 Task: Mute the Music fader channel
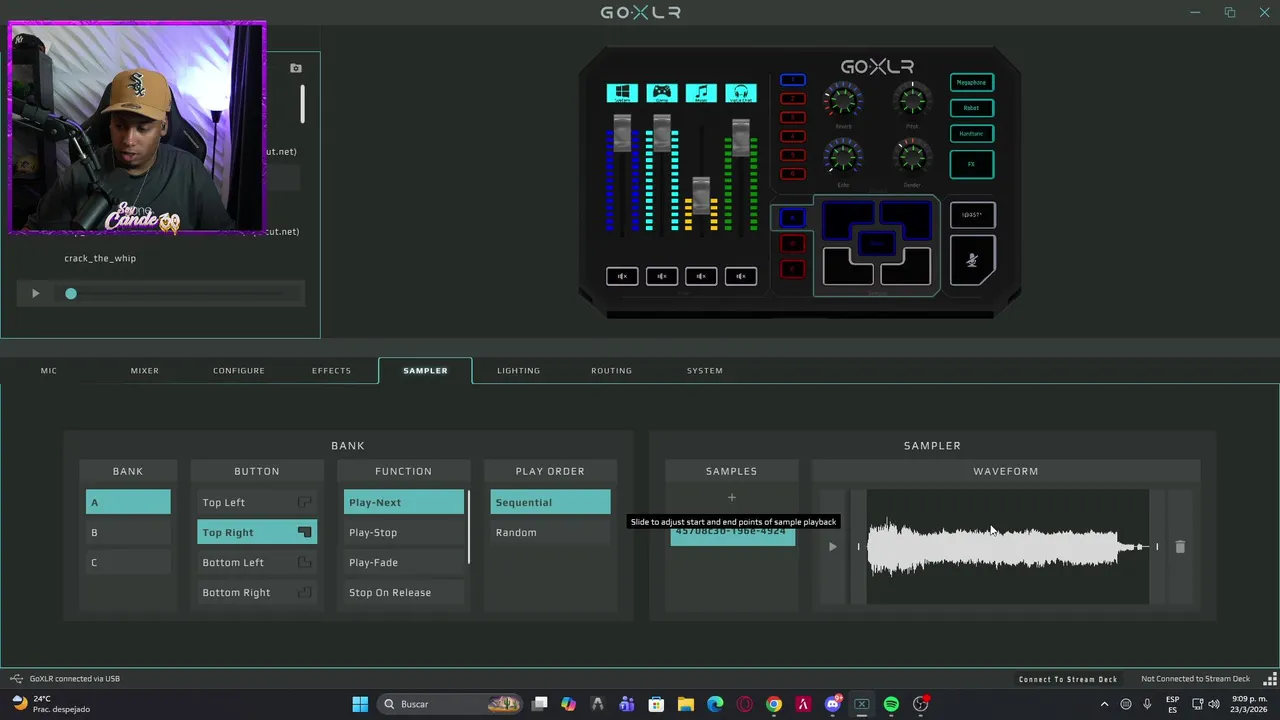pyautogui.click(x=701, y=276)
